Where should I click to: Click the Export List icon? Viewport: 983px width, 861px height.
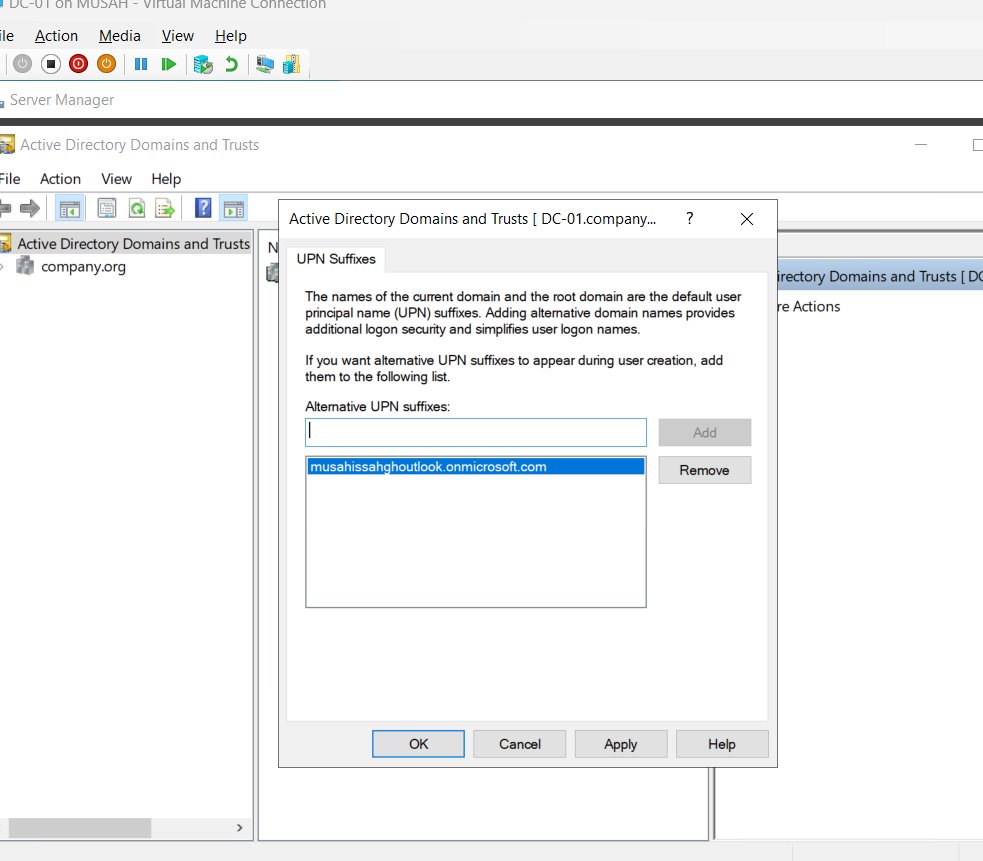point(165,208)
